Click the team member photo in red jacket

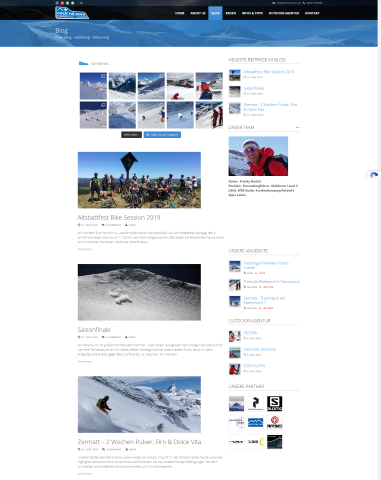258,156
